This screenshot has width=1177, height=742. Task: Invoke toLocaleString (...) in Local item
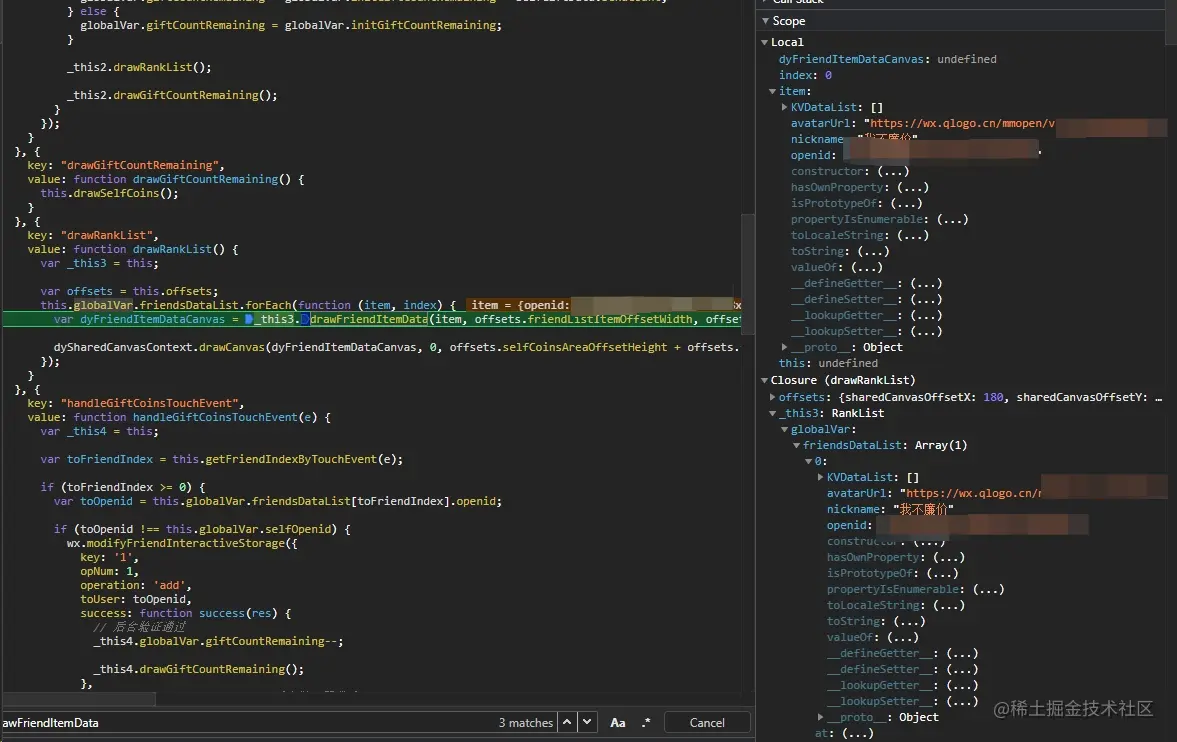click(x=912, y=235)
